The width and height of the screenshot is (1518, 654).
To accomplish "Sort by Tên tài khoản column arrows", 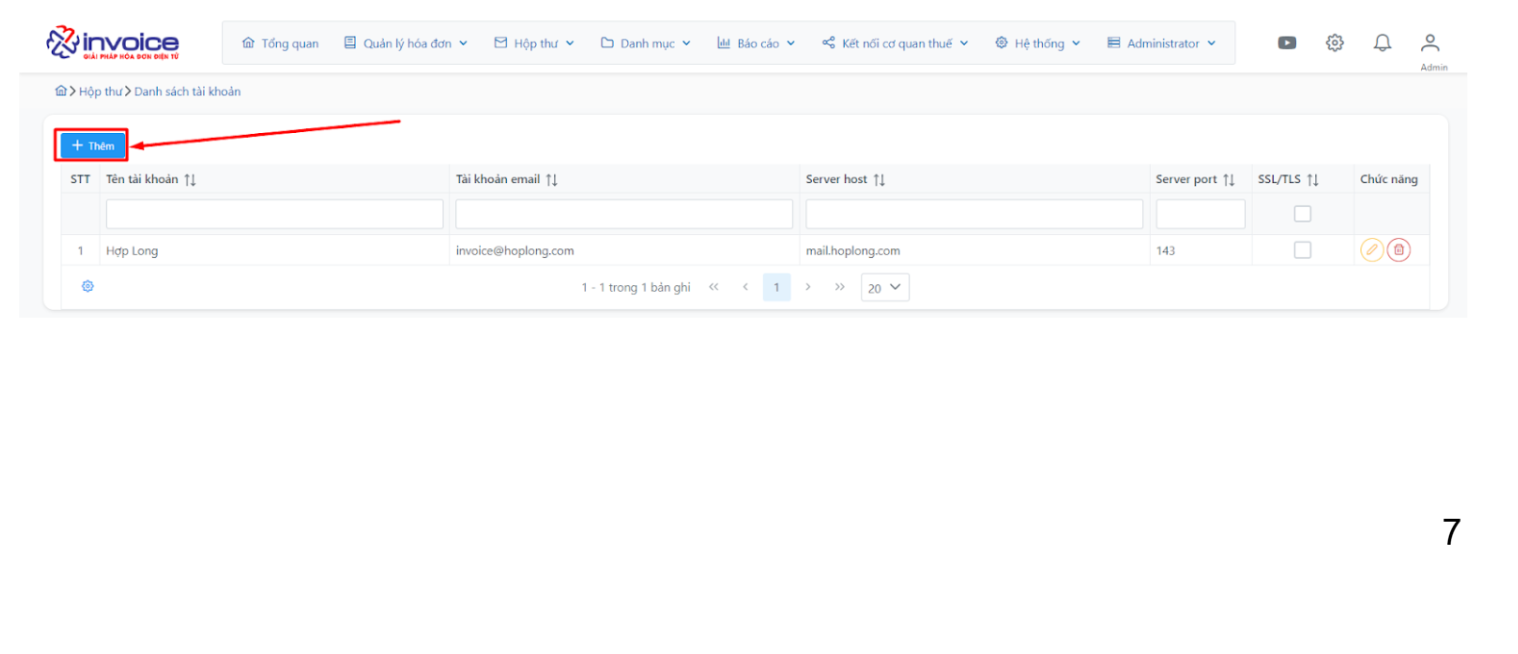I will 190,180.
